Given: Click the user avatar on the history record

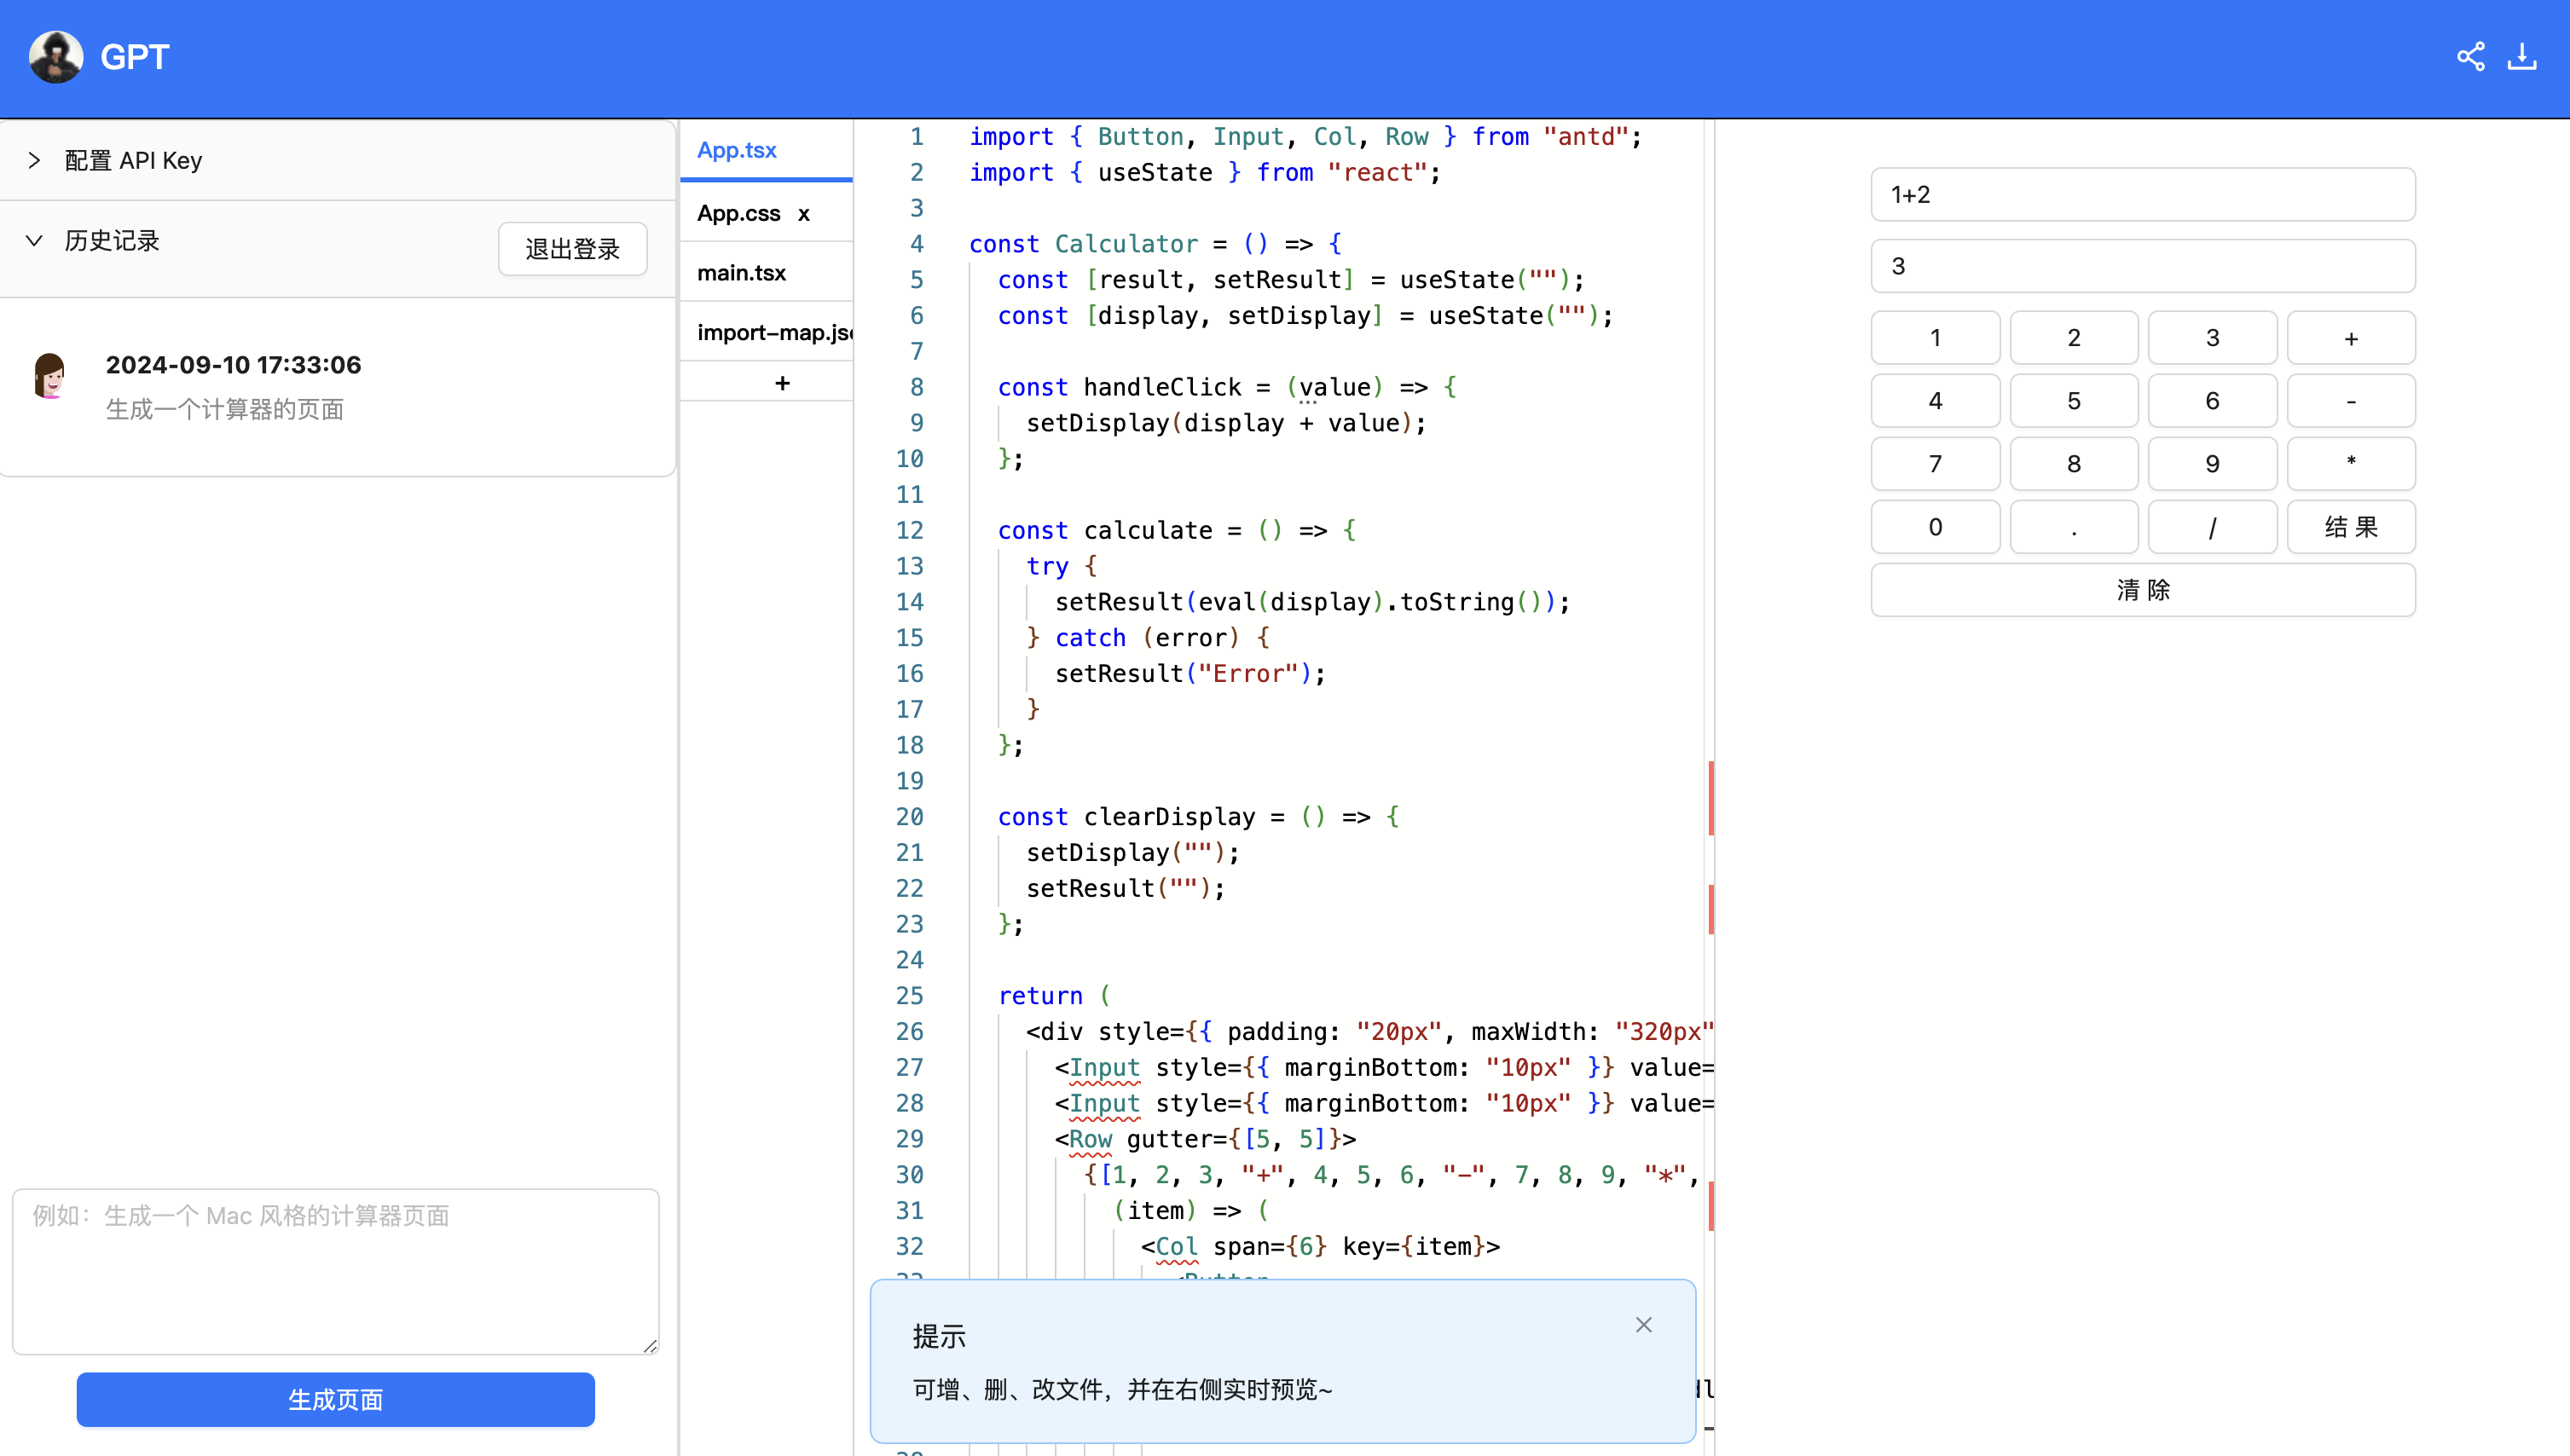Looking at the screenshot, I should click(49, 378).
